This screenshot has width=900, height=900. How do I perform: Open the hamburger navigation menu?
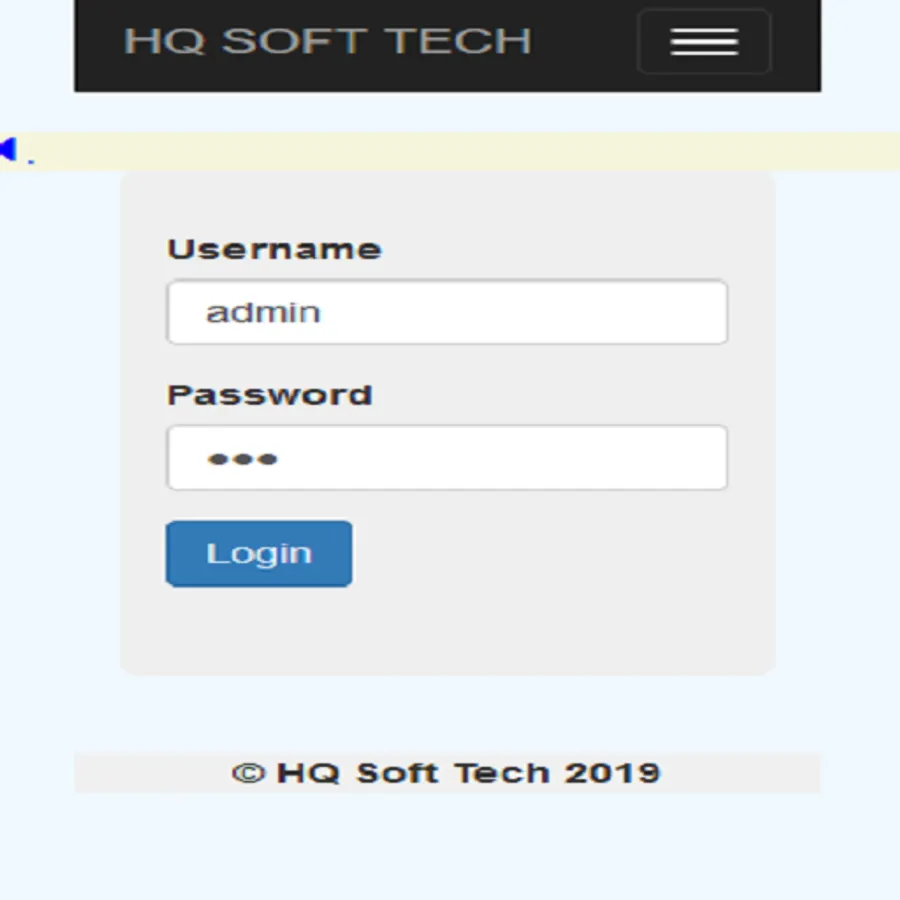pos(704,41)
